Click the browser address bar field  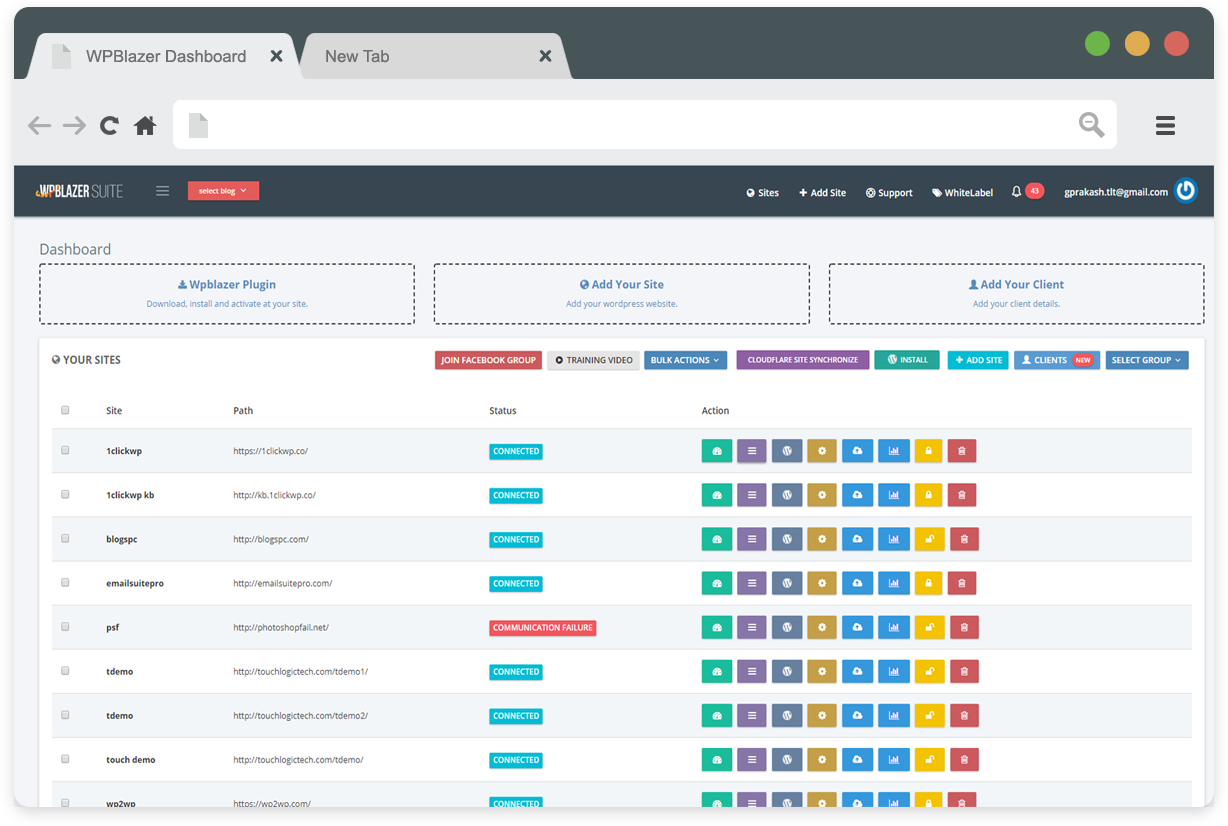coord(645,125)
